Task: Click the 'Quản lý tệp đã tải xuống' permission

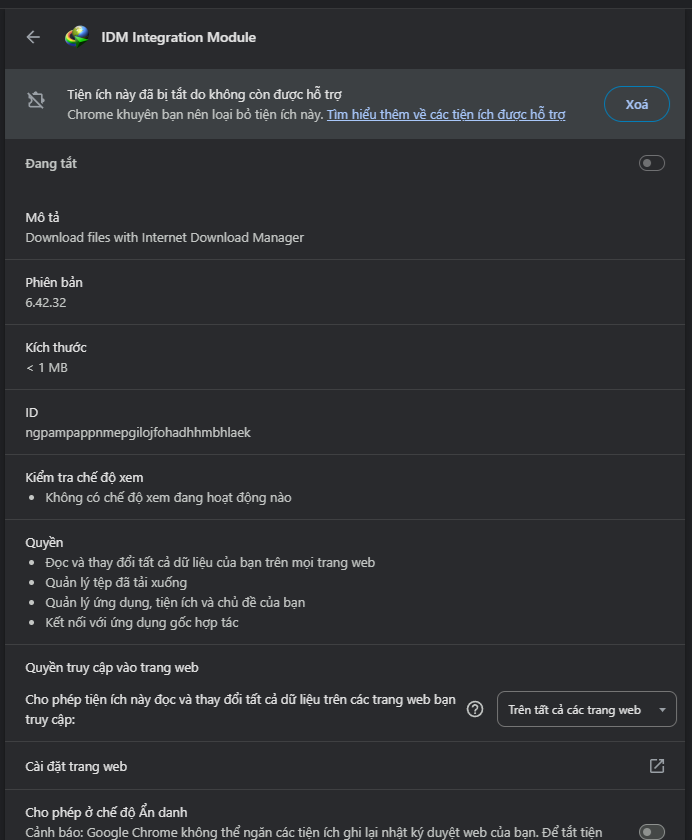Action: pos(116,582)
